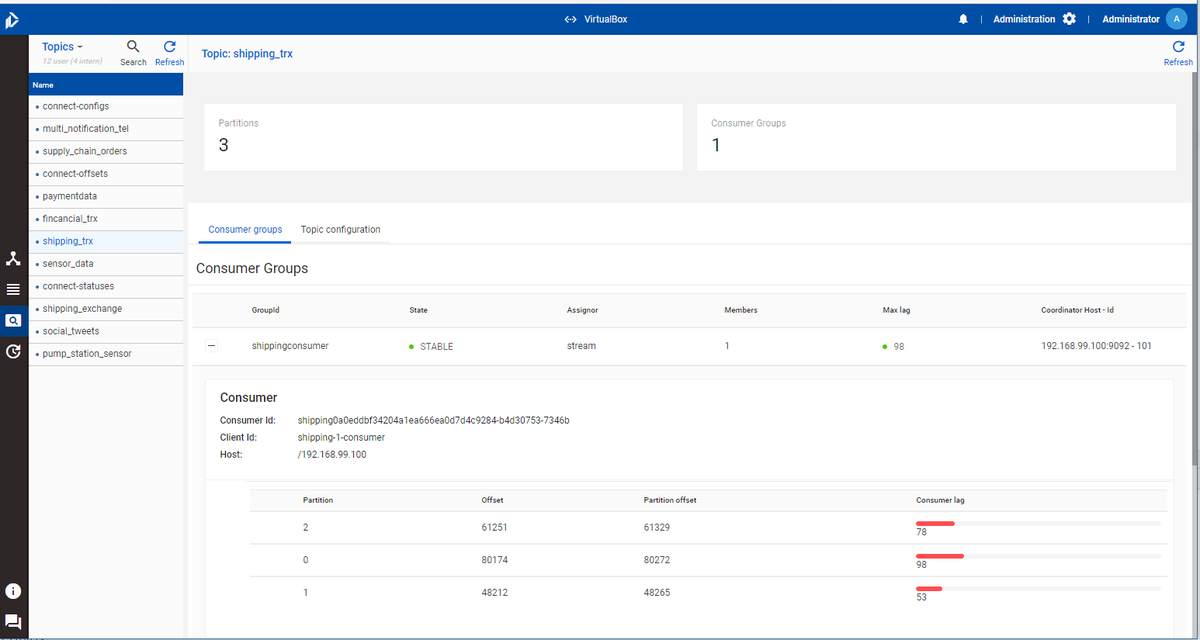Open the topology (hierarchy) sidebar icon
The height and width of the screenshot is (640, 1200).
13,259
